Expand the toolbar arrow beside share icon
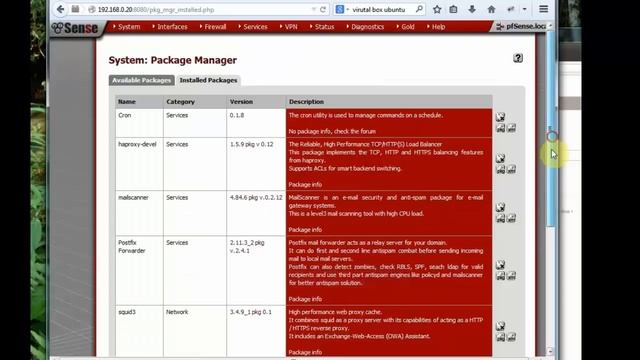640x360 pixels. [x=524, y=9]
